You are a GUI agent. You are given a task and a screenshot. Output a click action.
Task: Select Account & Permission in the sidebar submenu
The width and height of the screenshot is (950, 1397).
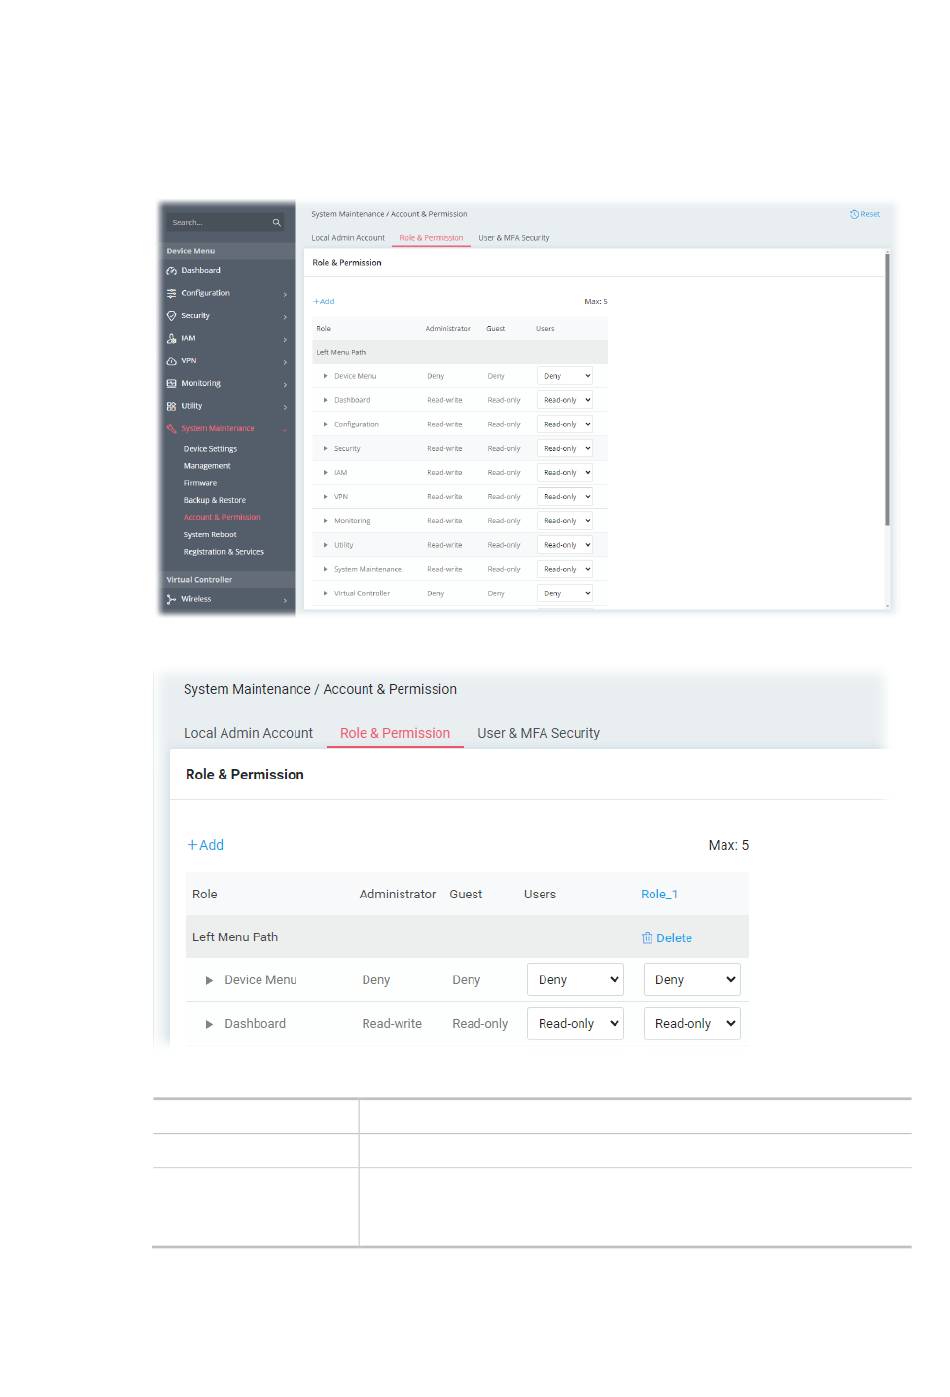coord(222,517)
